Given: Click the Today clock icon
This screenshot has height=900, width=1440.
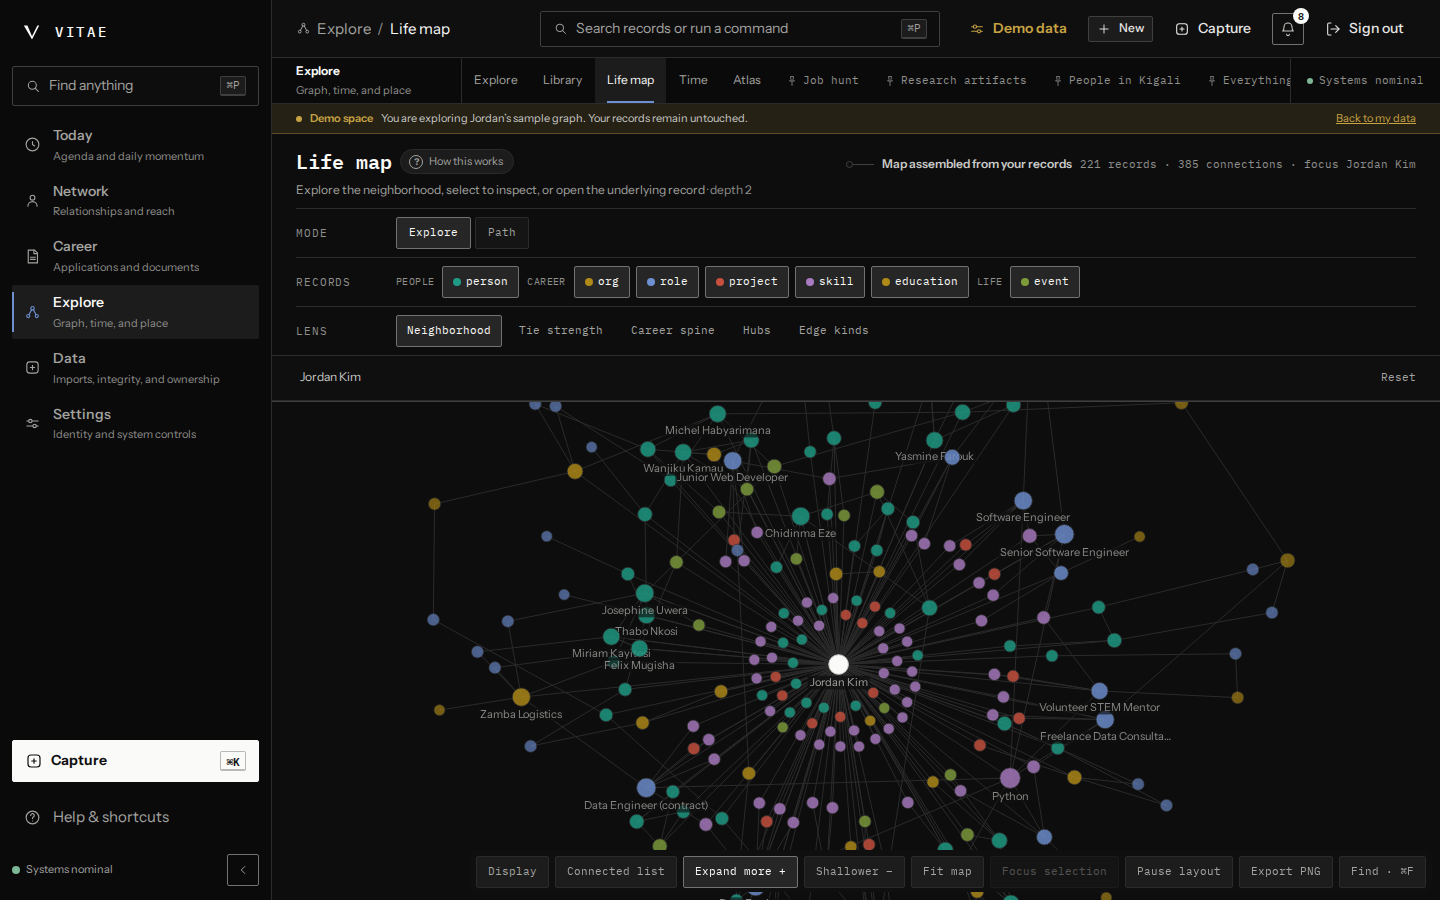Looking at the screenshot, I should point(33,145).
